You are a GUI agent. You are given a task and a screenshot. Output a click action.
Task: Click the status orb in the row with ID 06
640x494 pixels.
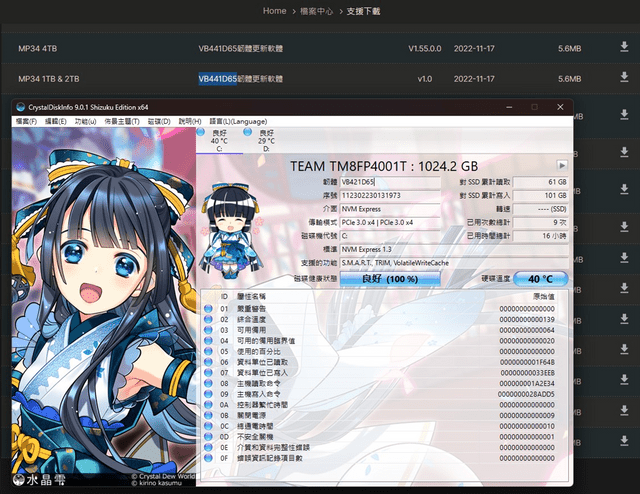click(208, 362)
